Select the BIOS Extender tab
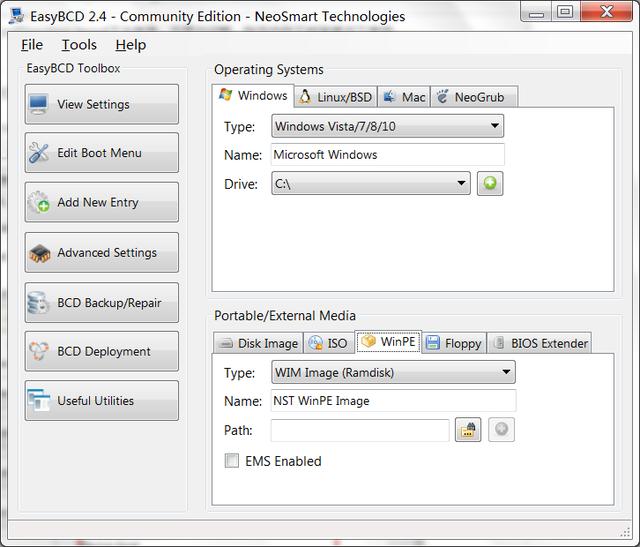The image size is (640, 547). click(x=539, y=343)
